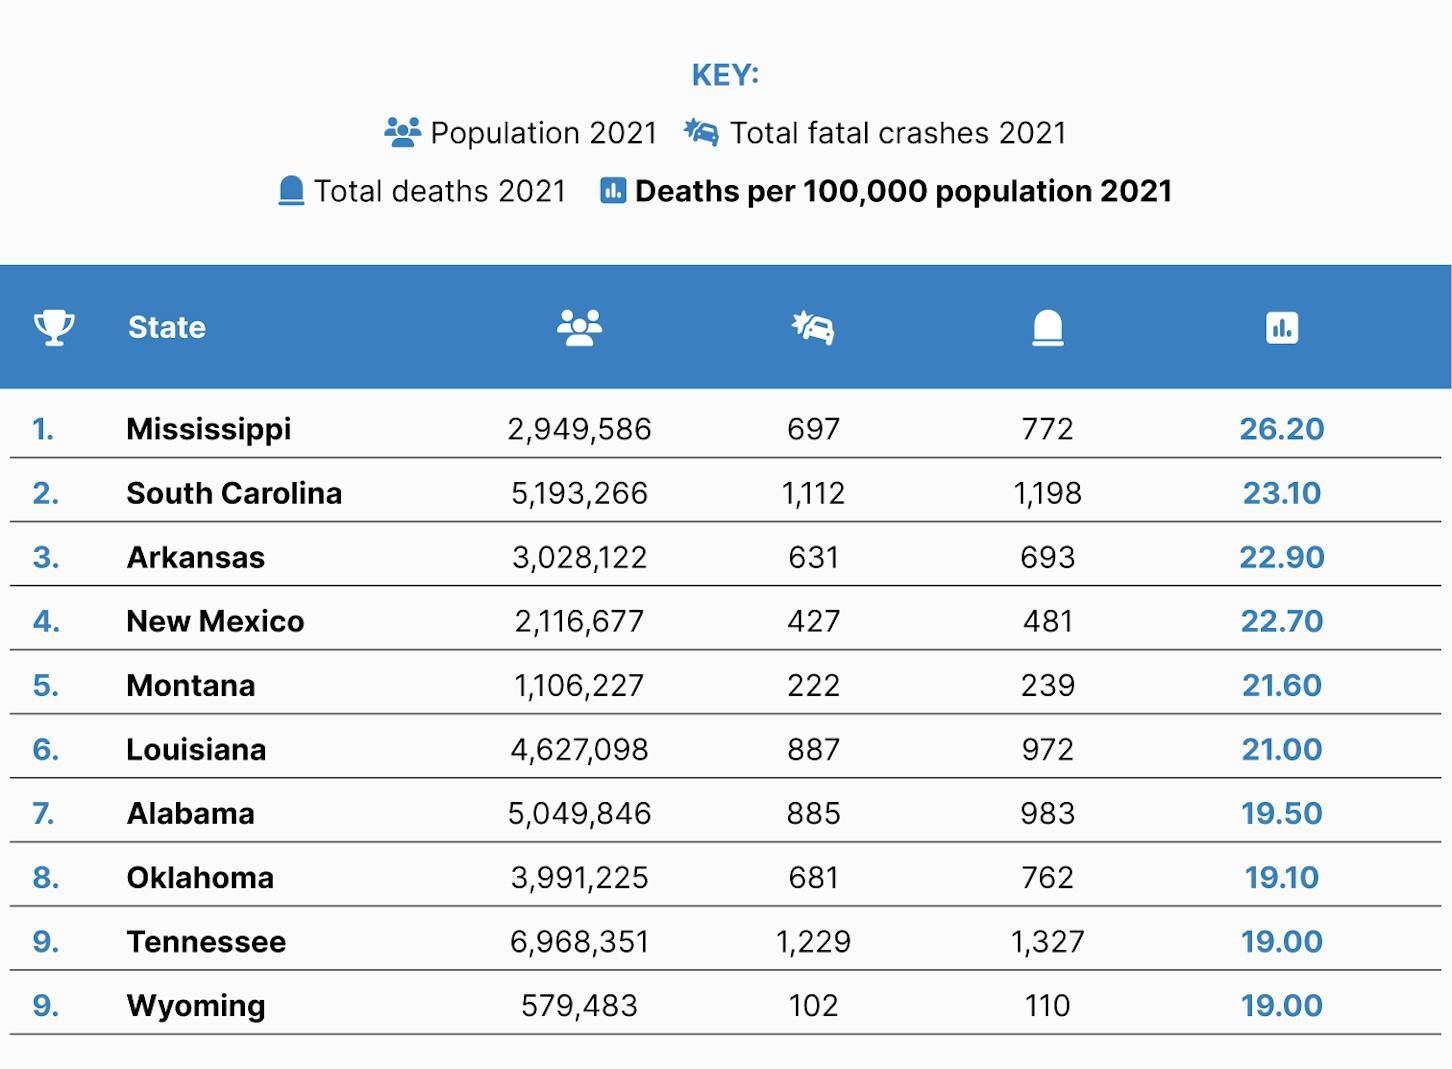
Task: Click the New Mexico state name
Action: point(215,621)
